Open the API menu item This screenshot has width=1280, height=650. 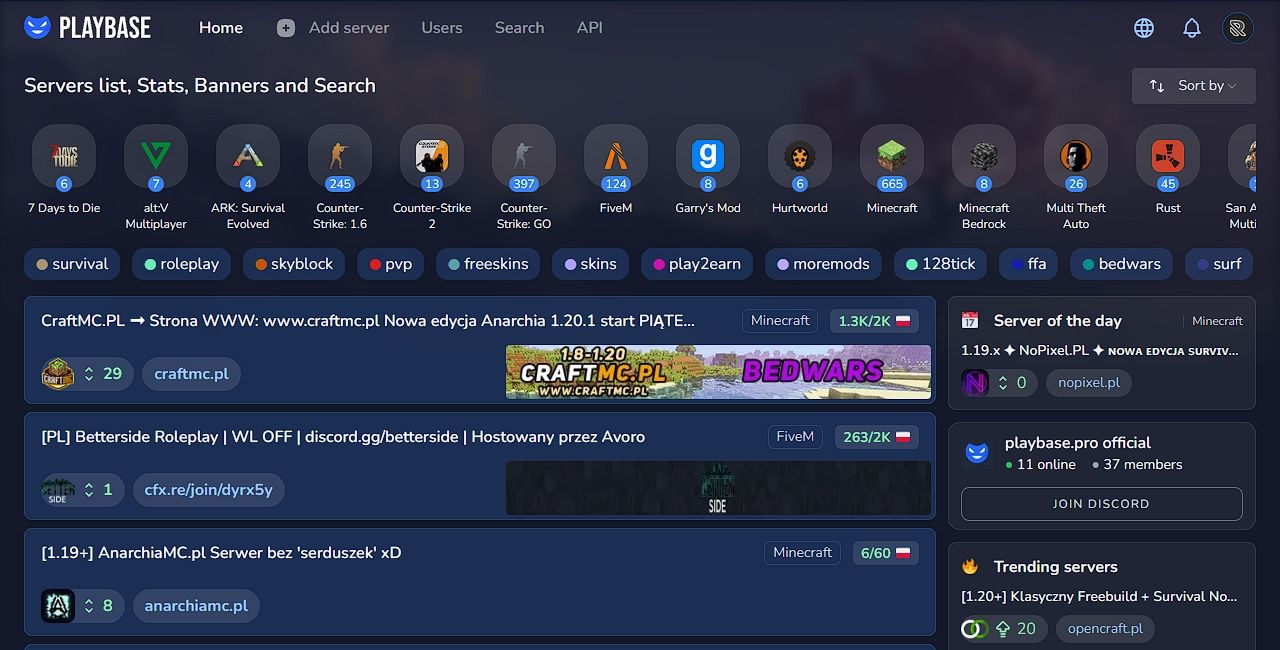click(x=589, y=27)
